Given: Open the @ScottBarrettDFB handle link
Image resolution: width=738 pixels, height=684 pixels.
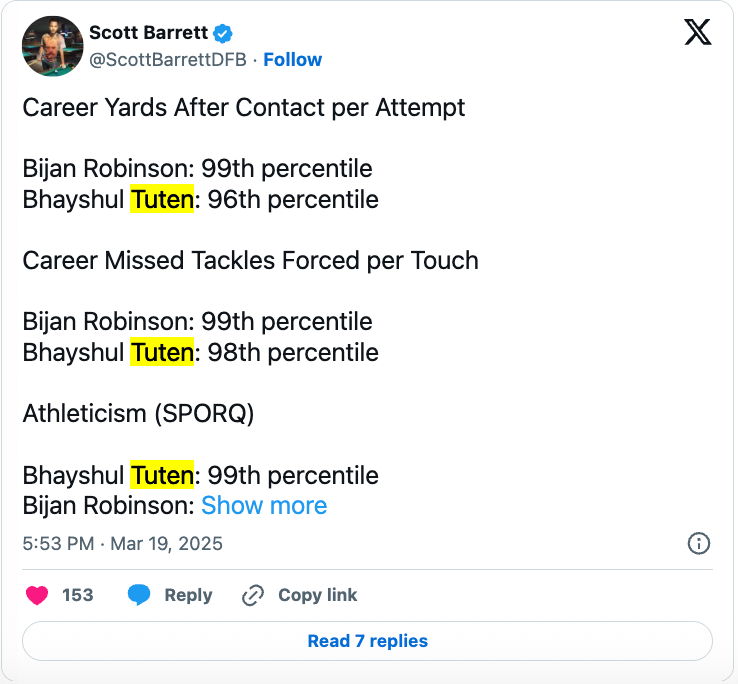Looking at the screenshot, I should (168, 60).
